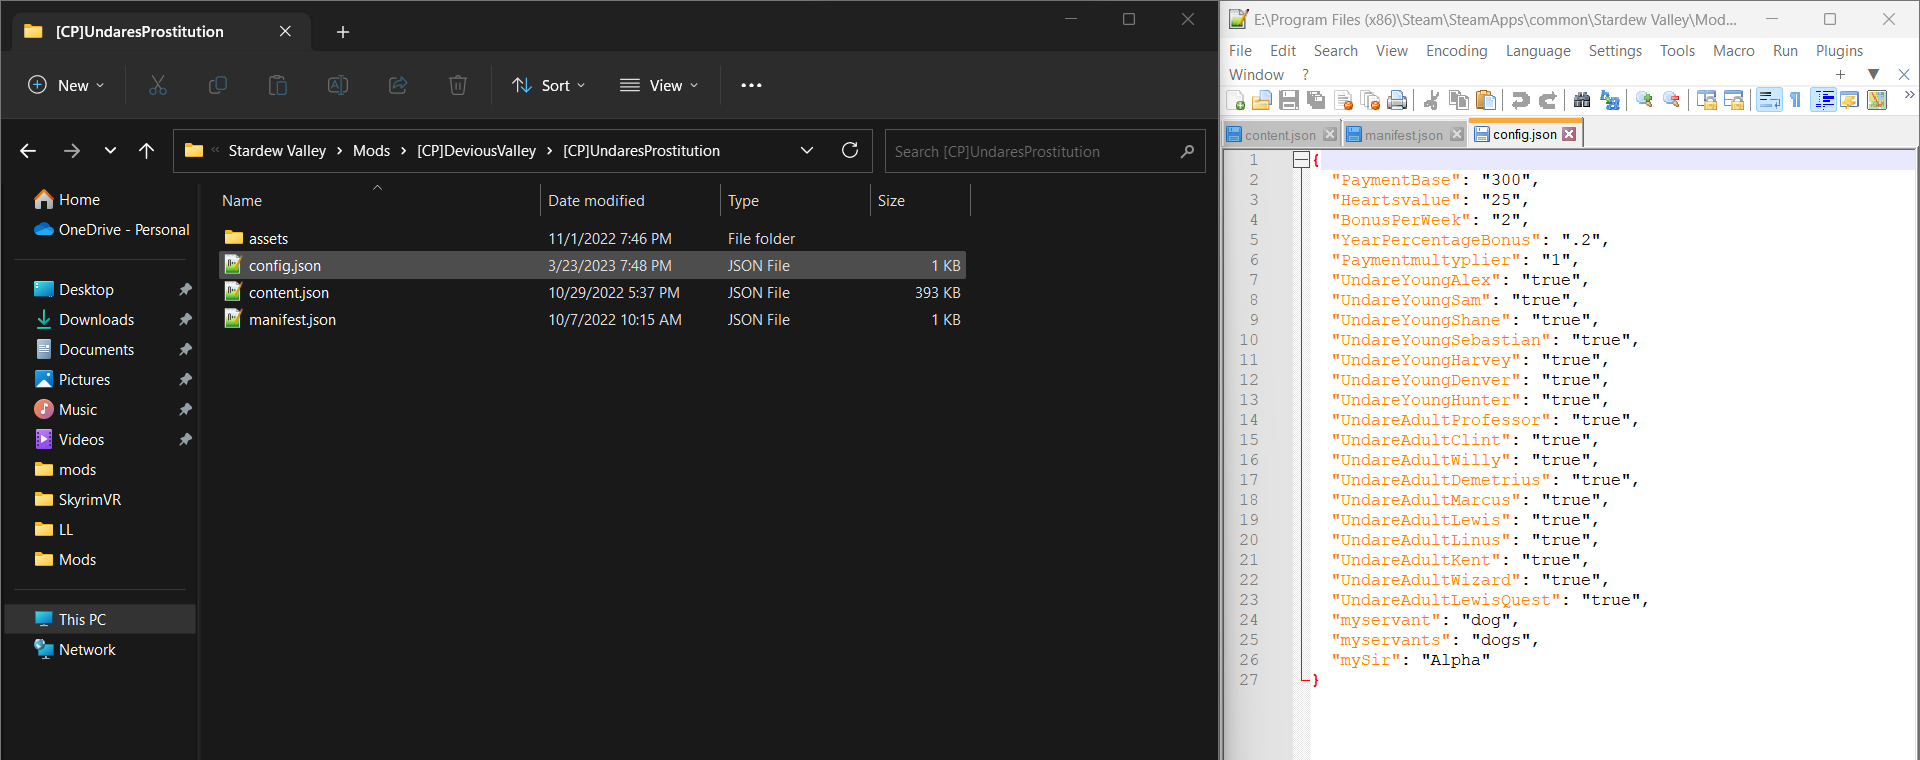Screen dimensions: 1920x760
Task: Click the [CP]DeviousValley breadcrumb in address bar
Action: [x=476, y=151]
